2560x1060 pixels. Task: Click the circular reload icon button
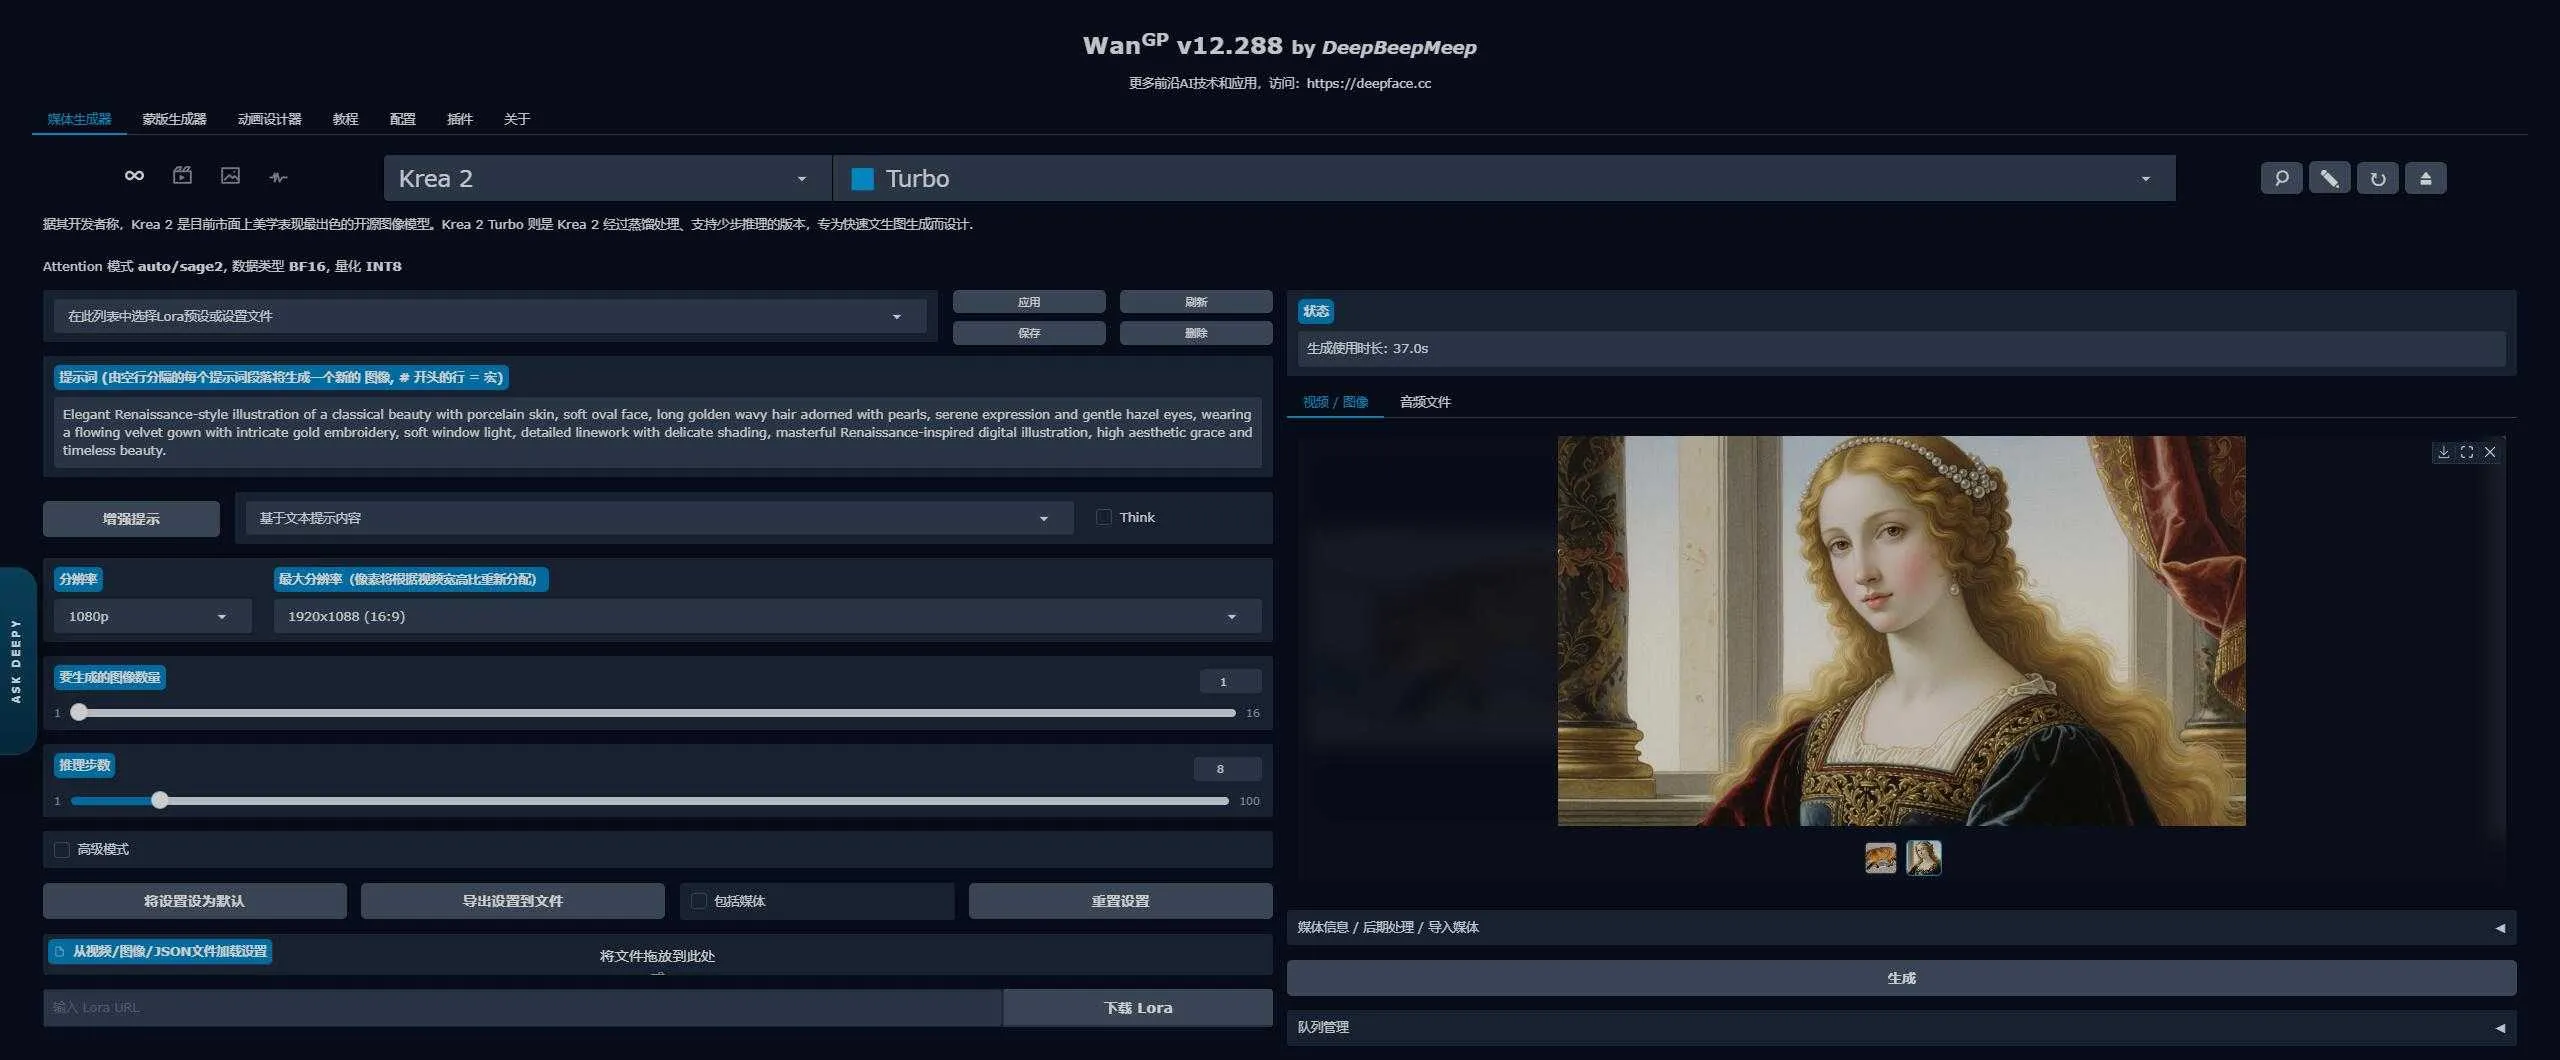click(x=2377, y=178)
